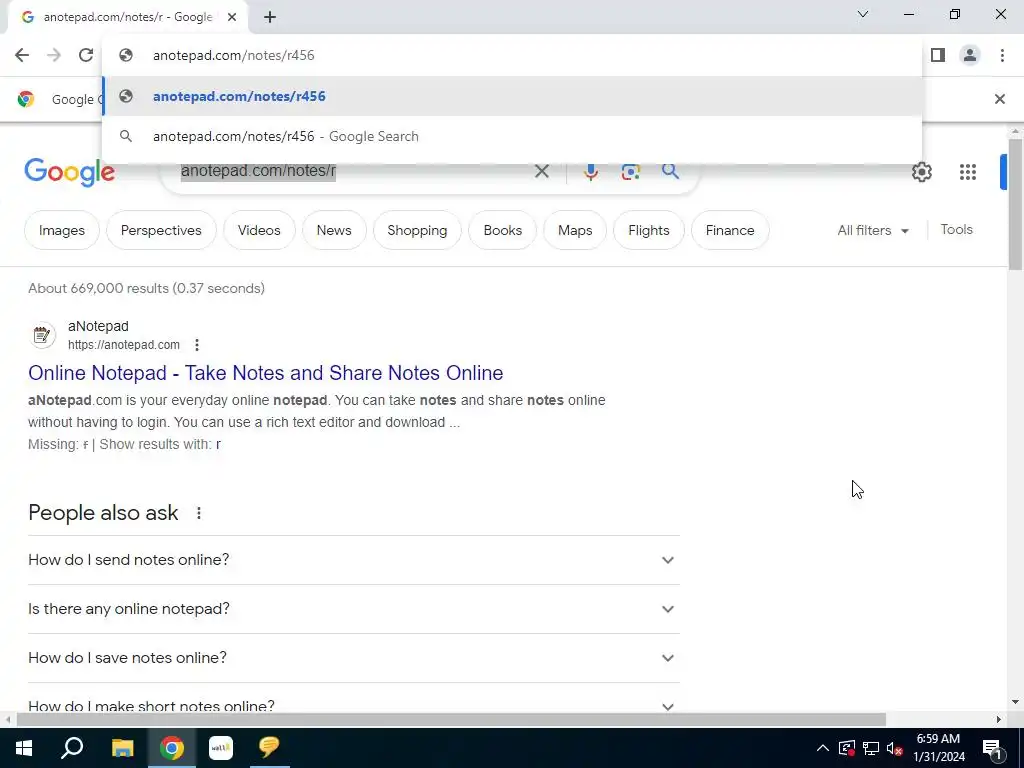Viewport: 1024px width, 768px height.
Task: Open Chrome side panel
Action: [x=938, y=55]
